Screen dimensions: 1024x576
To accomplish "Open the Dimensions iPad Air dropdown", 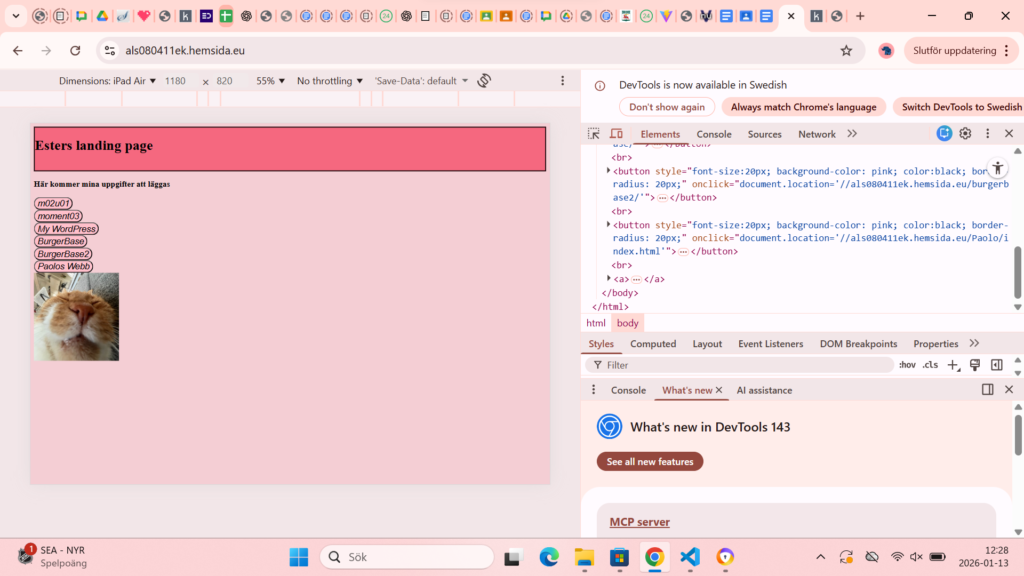I will [107, 81].
